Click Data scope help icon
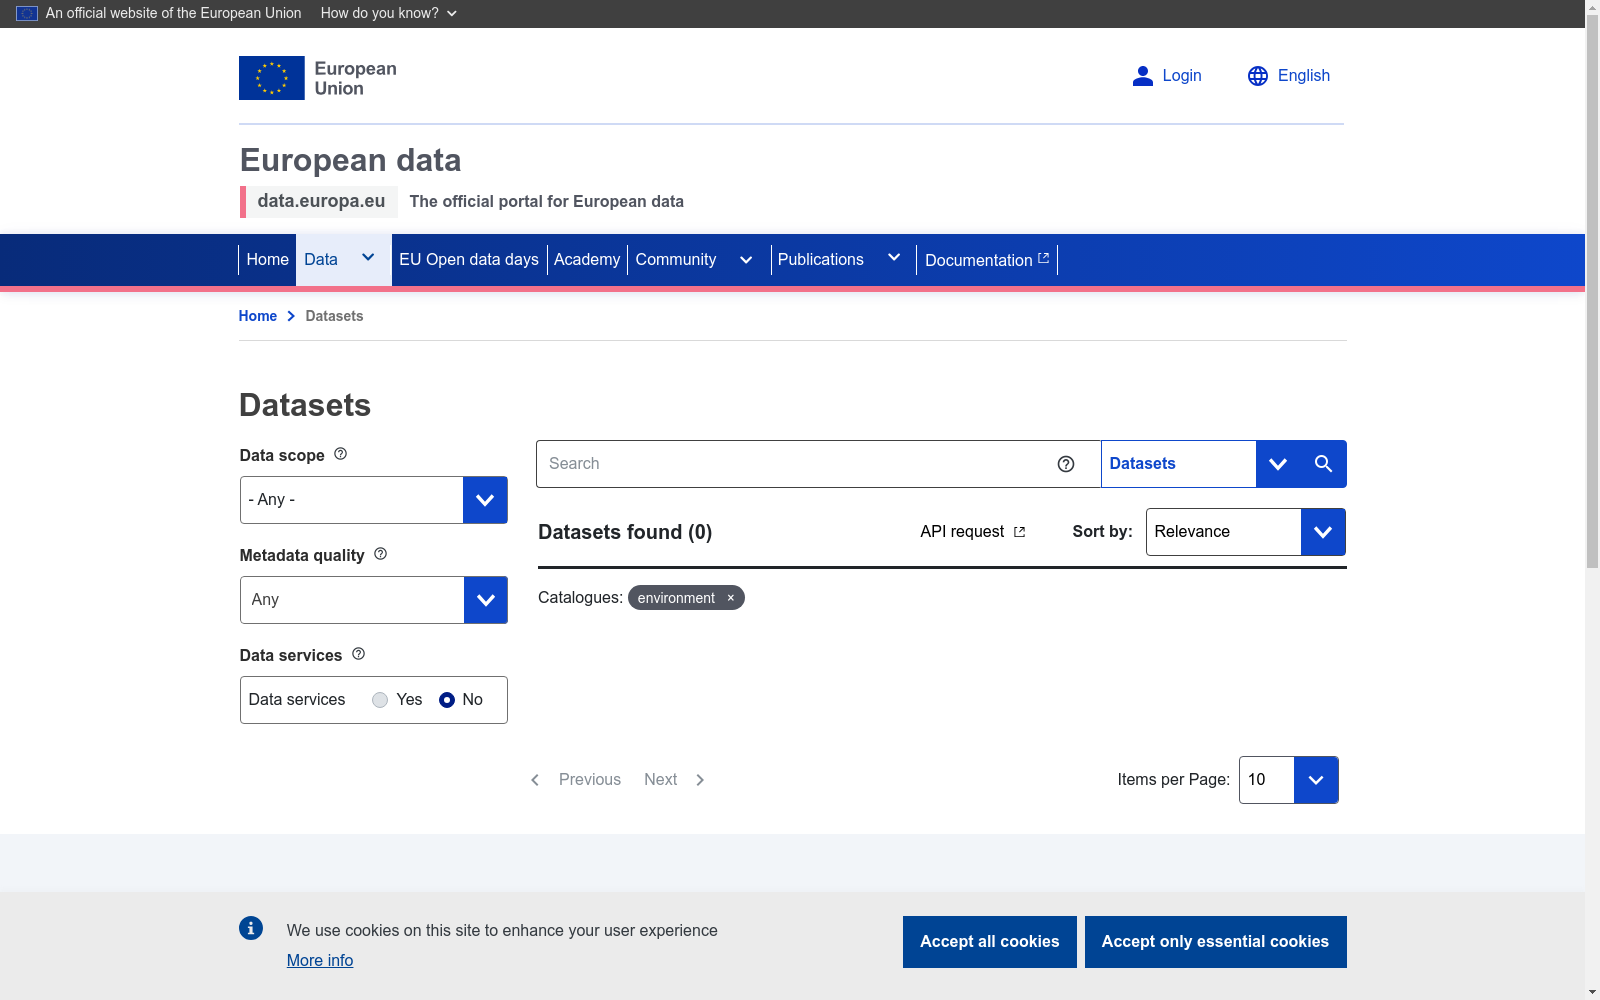 click(x=340, y=454)
